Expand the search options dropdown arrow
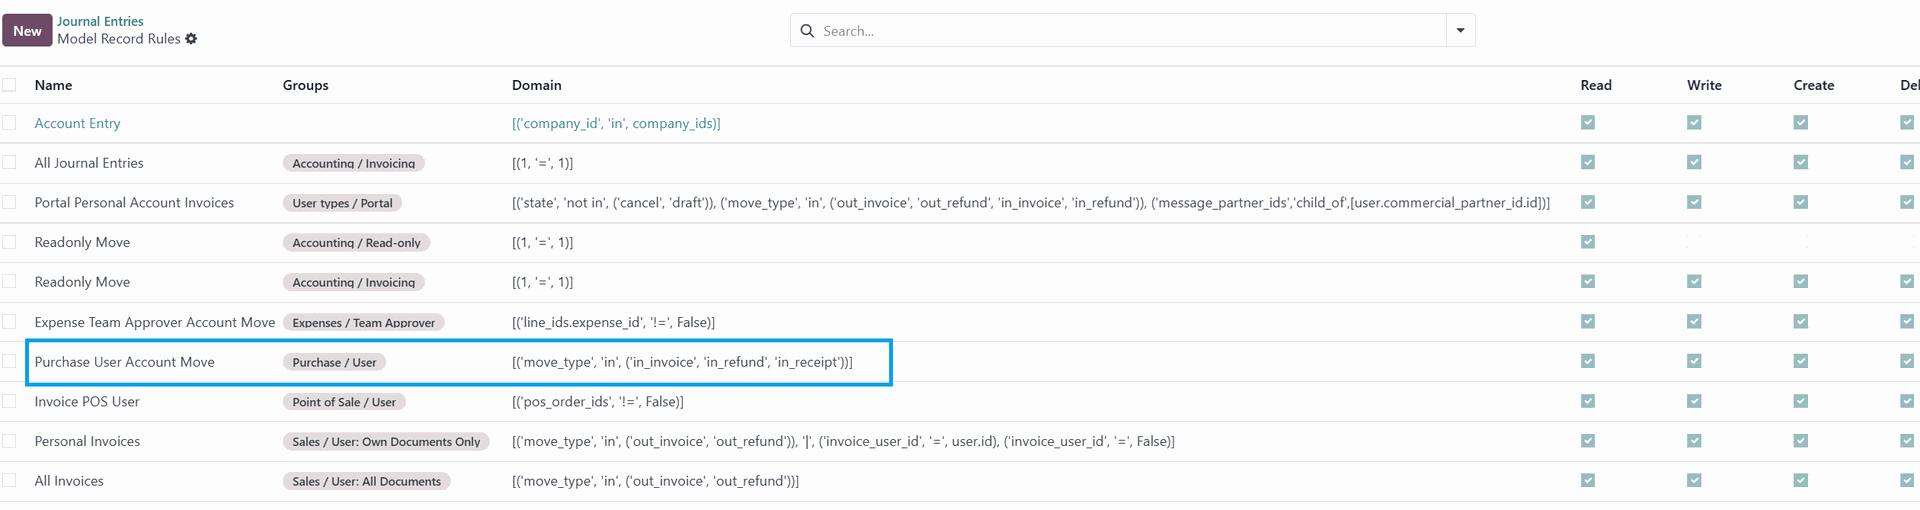Viewport: 1920px width, 510px height. pyautogui.click(x=1460, y=31)
